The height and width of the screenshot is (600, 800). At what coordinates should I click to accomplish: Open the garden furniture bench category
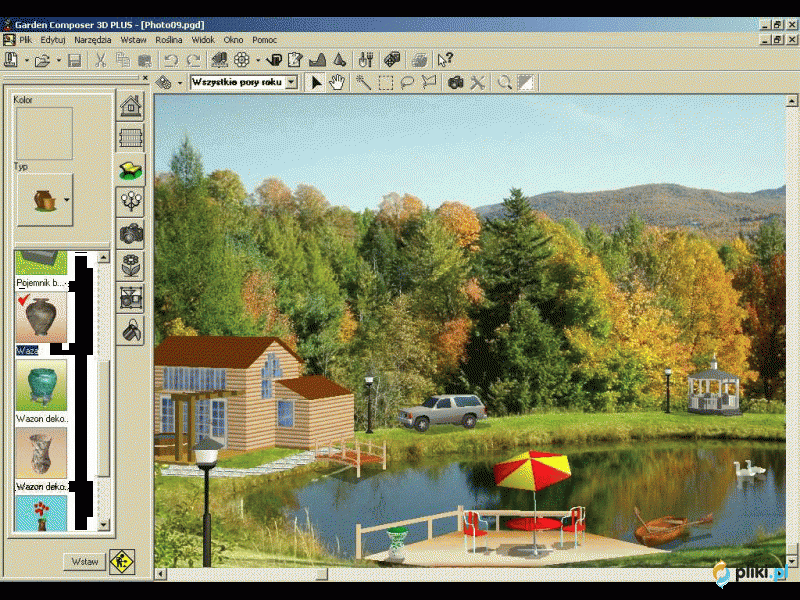tap(131, 170)
